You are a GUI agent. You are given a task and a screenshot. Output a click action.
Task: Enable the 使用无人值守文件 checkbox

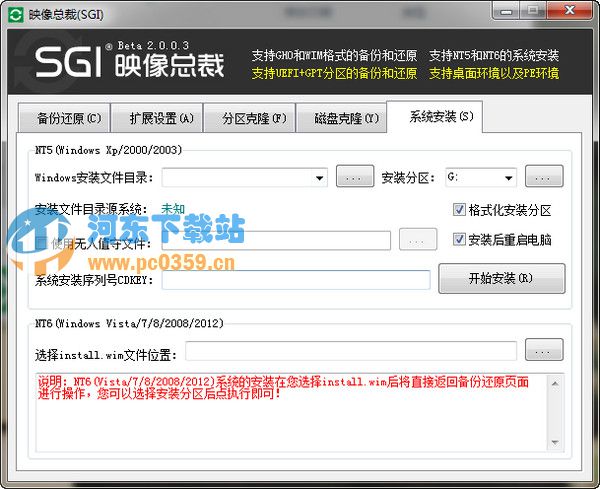click(x=41, y=243)
